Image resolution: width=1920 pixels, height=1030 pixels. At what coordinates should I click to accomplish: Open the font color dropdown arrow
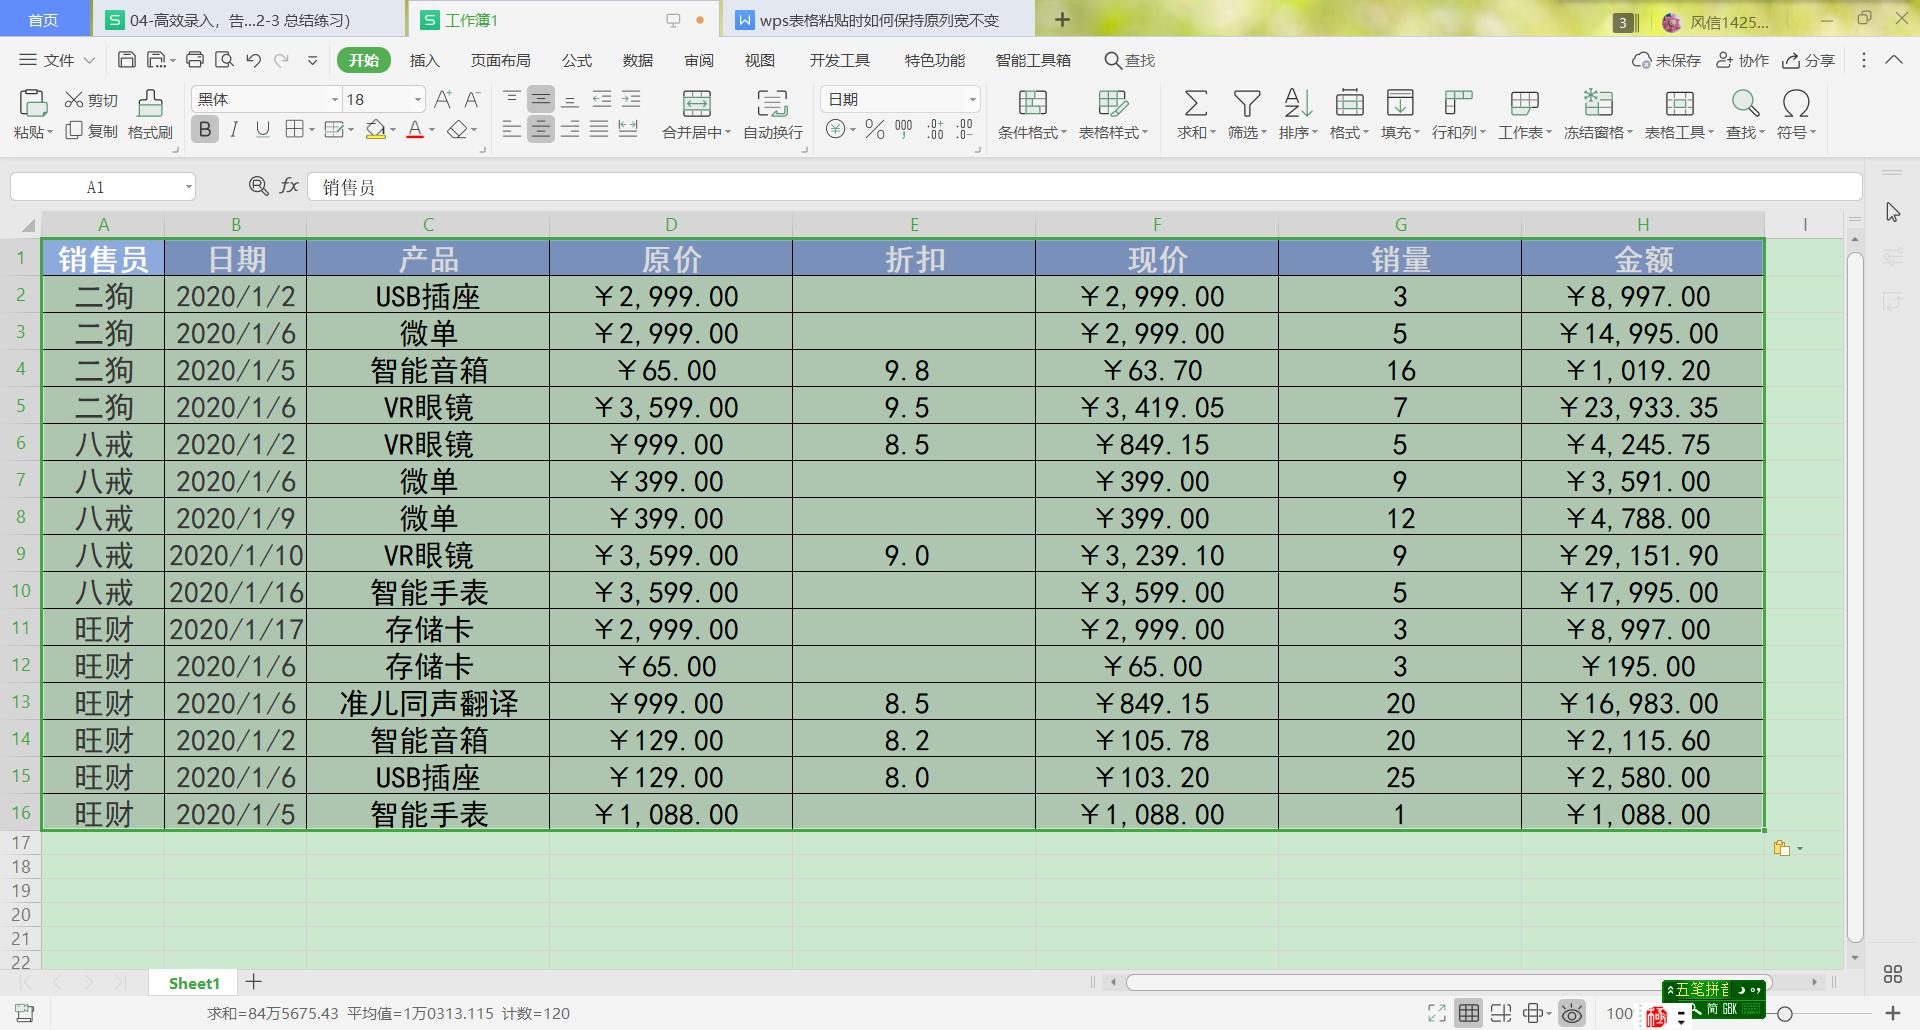[432, 130]
